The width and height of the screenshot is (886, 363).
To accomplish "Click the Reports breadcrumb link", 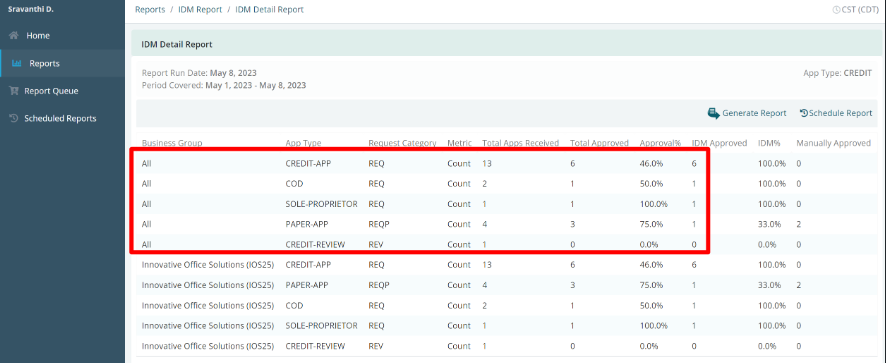I will tap(150, 10).
